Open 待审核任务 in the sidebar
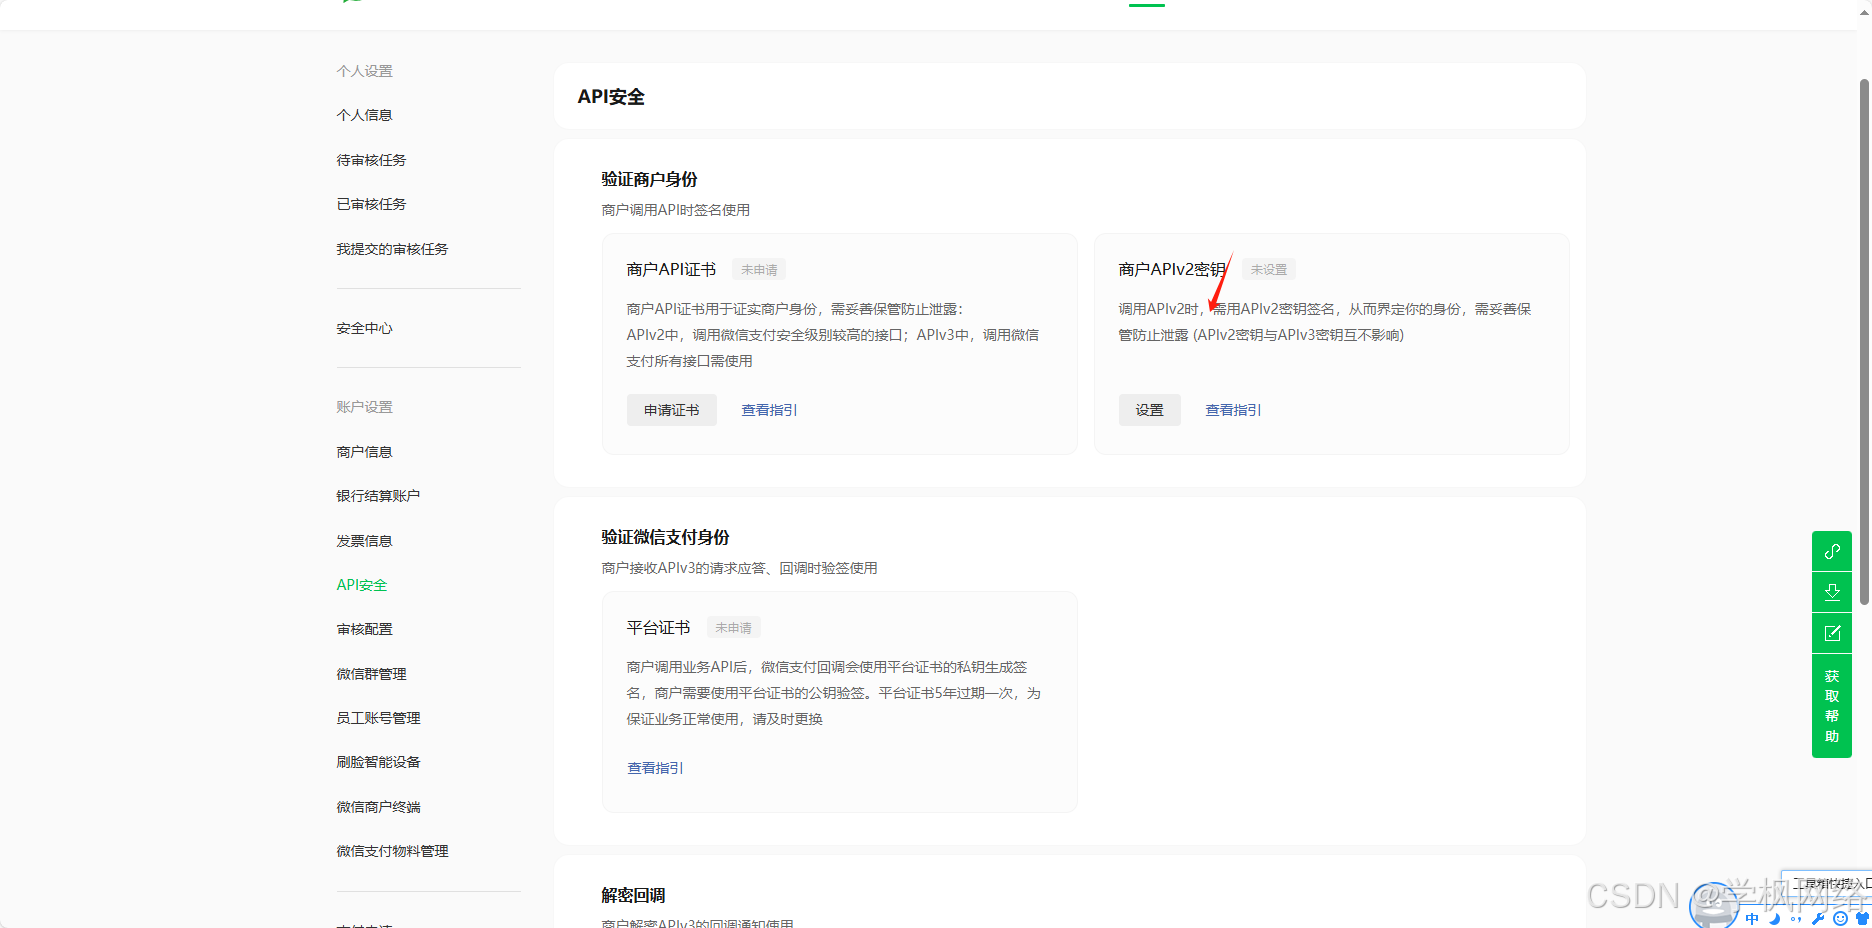This screenshot has width=1872, height=928. click(x=371, y=160)
